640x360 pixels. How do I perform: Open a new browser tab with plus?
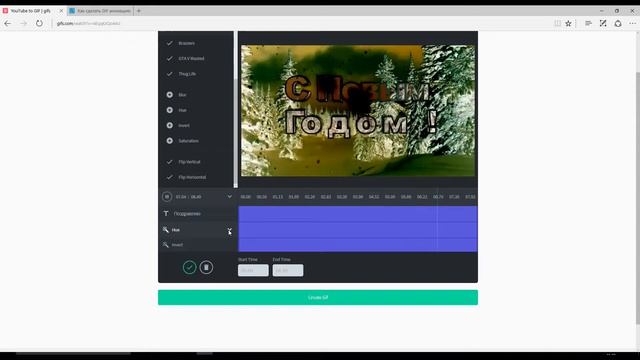(139, 11)
